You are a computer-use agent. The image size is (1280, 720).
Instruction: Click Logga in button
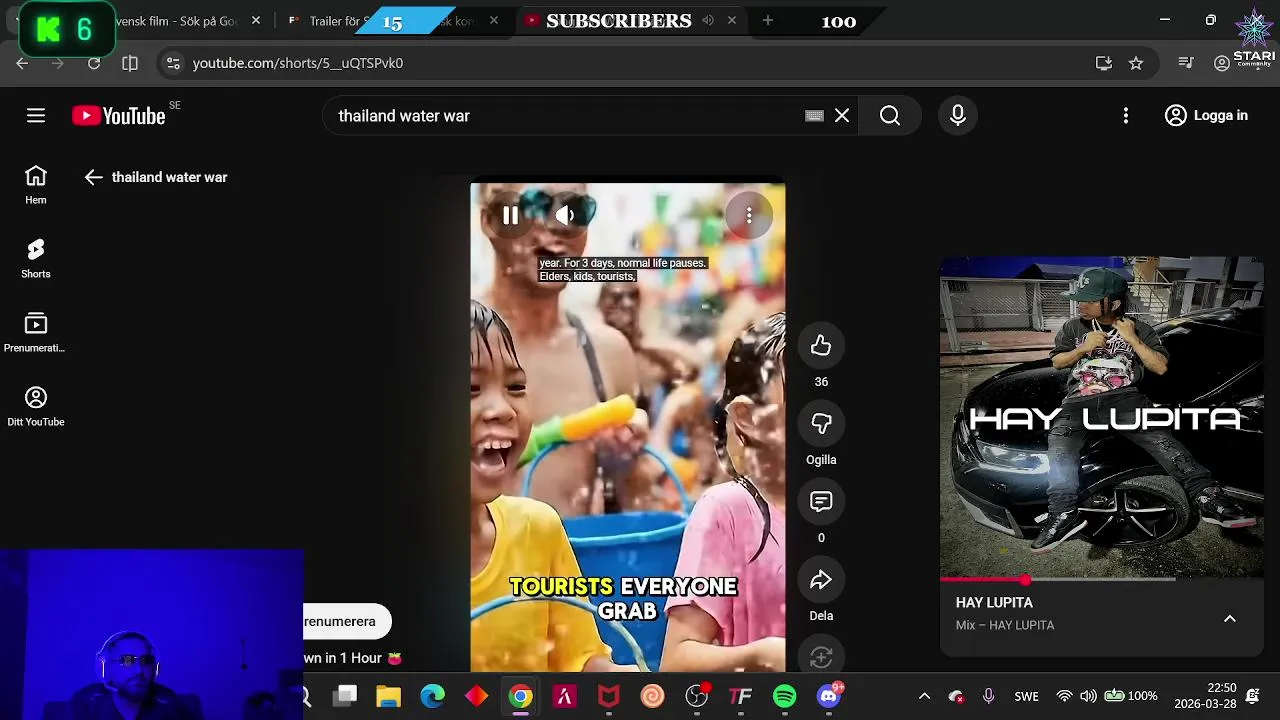tap(1207, 116)
